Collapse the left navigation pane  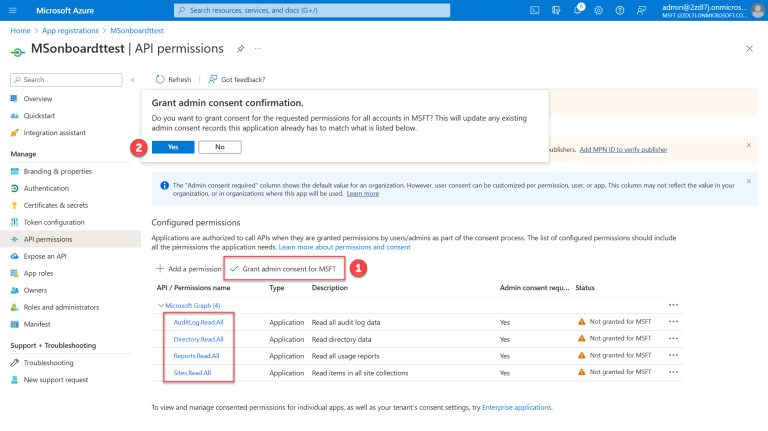(x=133, y=79)
